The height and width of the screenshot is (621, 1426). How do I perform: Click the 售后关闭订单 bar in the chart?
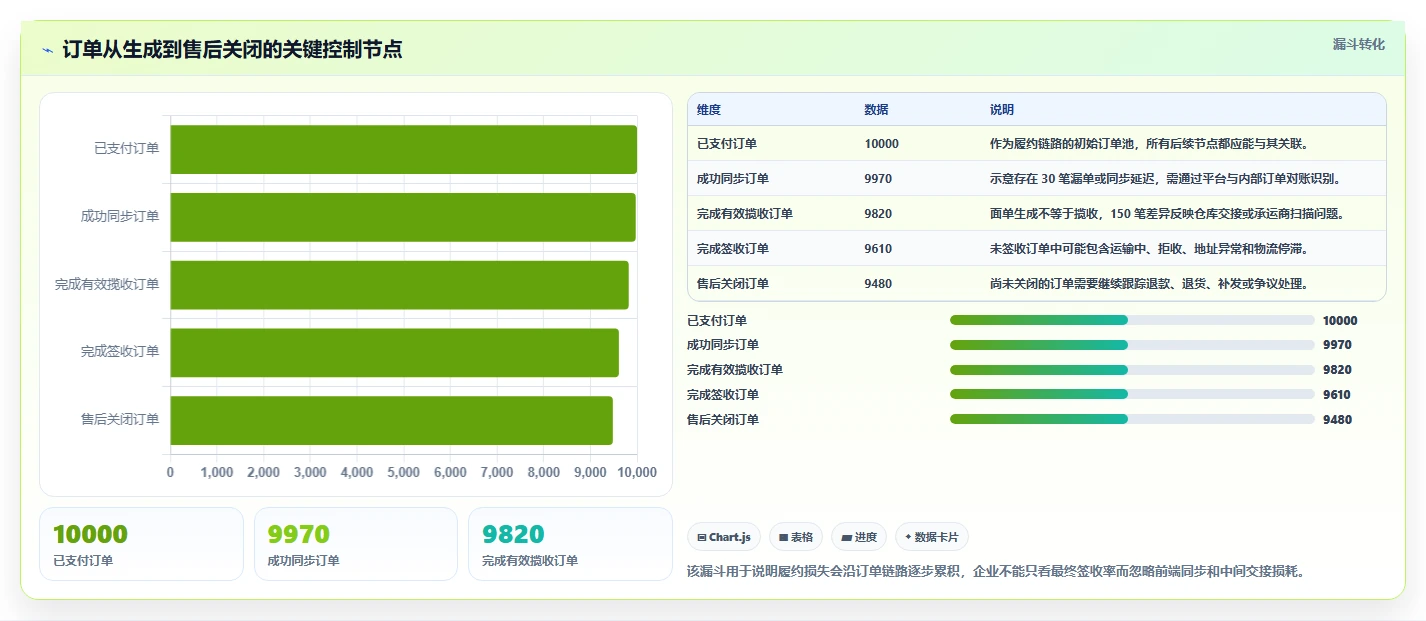click(392, 420)
